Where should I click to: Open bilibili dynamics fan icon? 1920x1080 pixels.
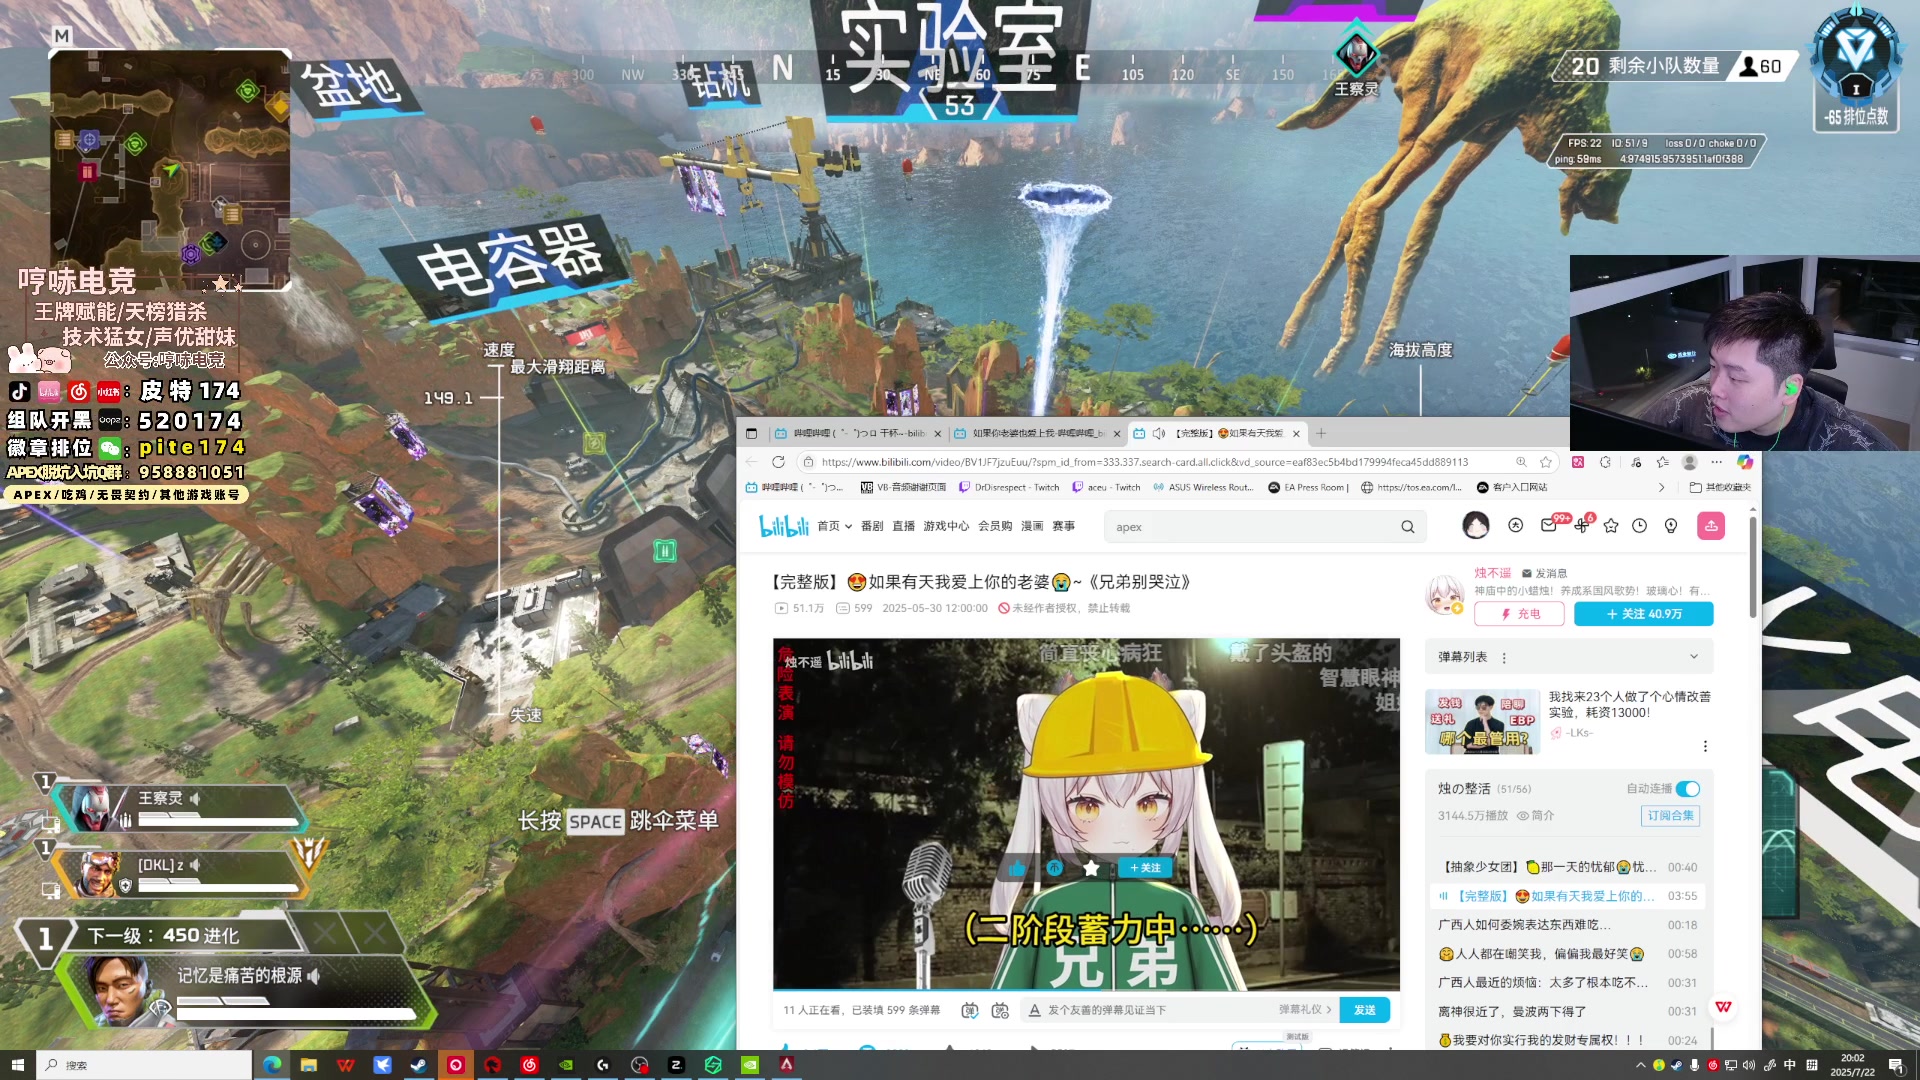1581,526
